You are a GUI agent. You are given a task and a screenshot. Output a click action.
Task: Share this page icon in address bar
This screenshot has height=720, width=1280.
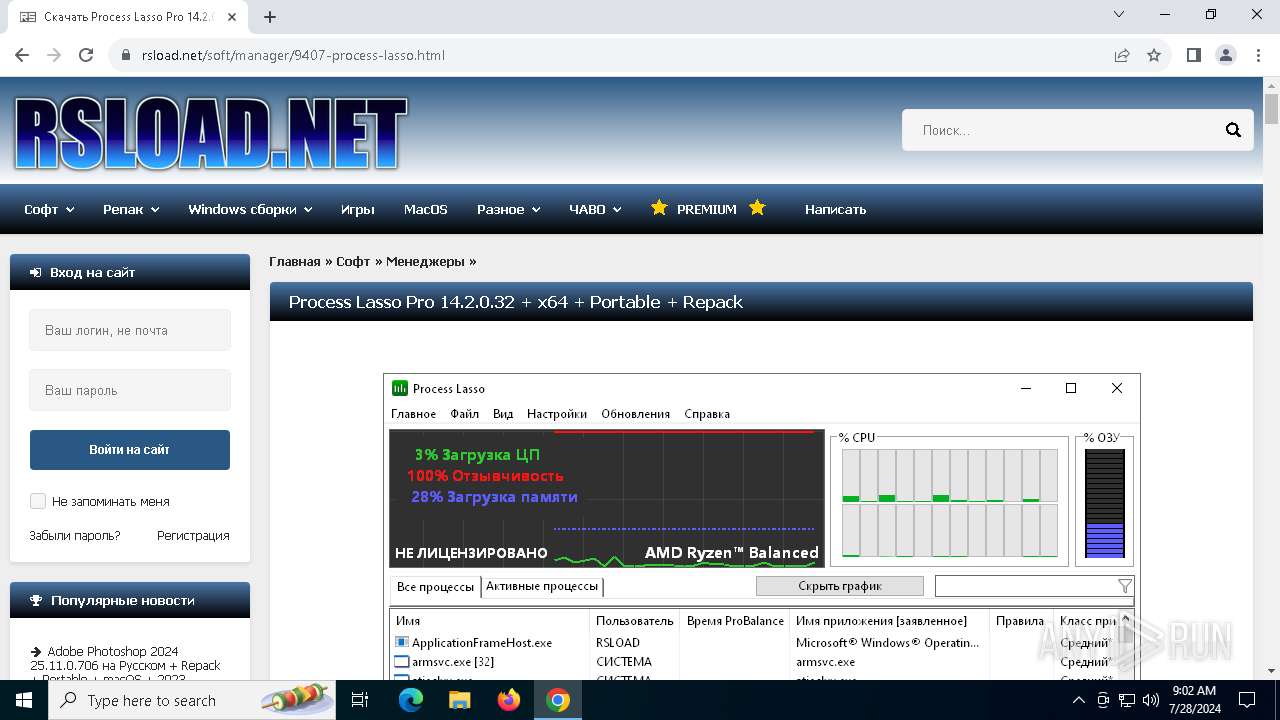click(x=1122, y=55)
